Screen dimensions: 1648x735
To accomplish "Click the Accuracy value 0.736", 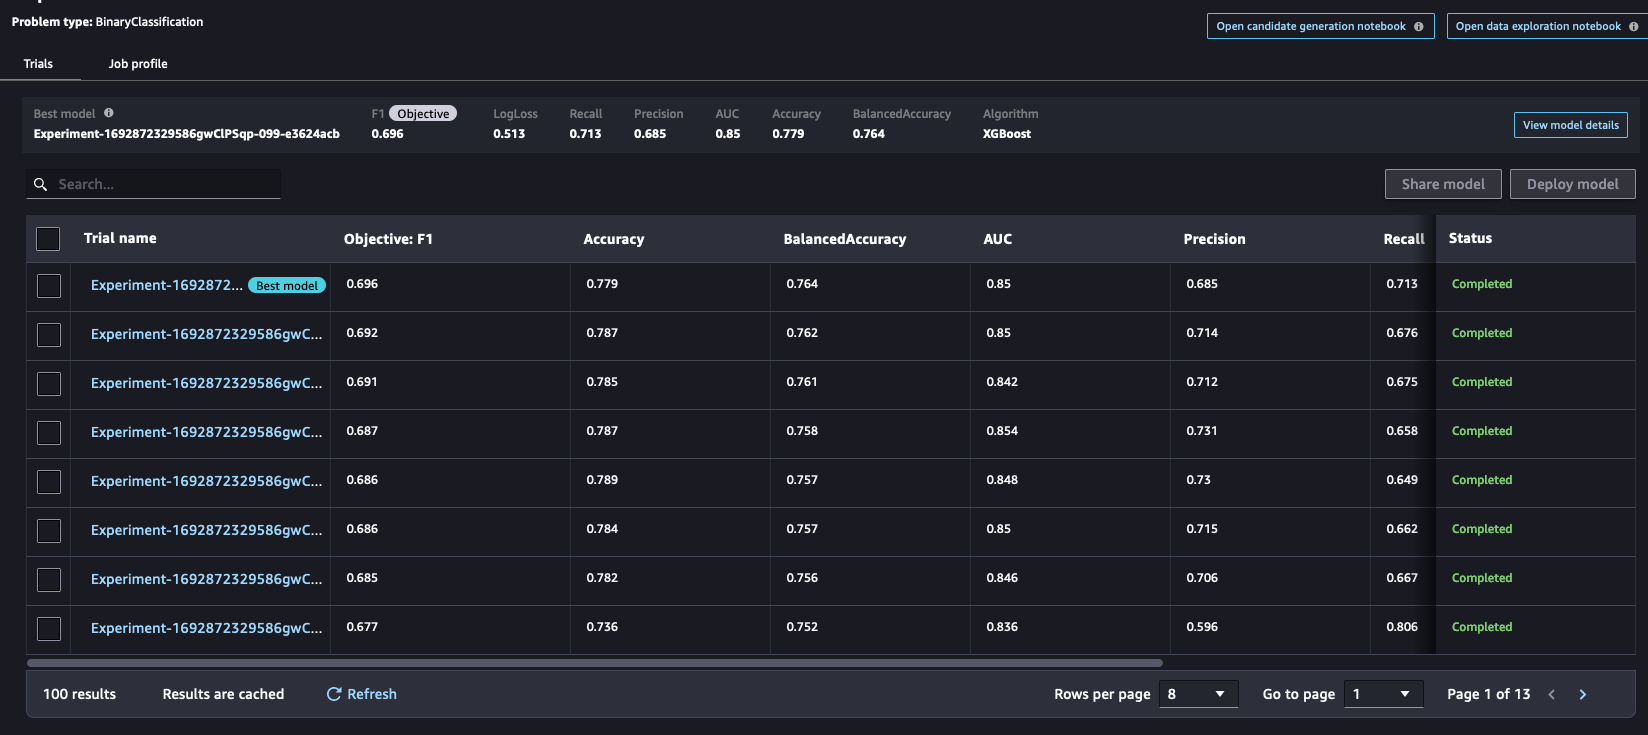I will tap(602, 627).
